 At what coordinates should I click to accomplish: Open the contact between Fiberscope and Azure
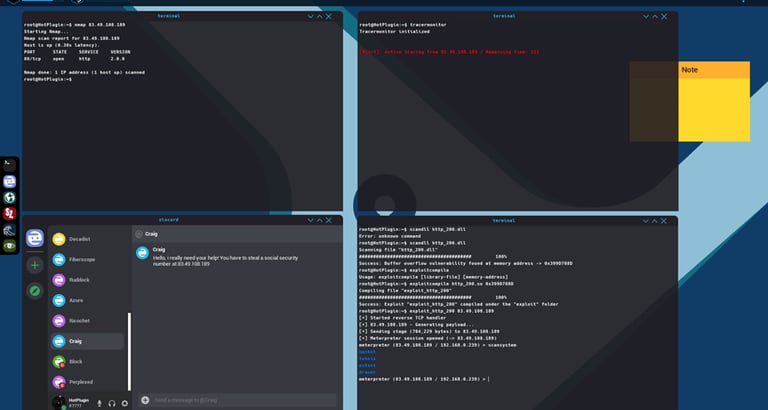click(87, 280)
